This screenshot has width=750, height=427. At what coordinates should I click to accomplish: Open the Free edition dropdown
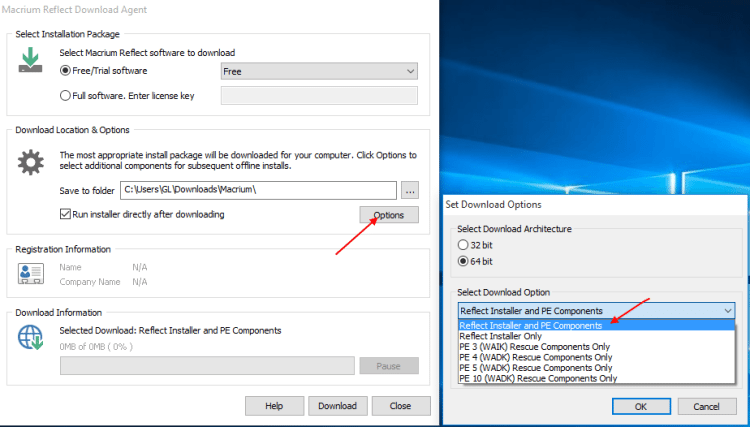[319, 71]
